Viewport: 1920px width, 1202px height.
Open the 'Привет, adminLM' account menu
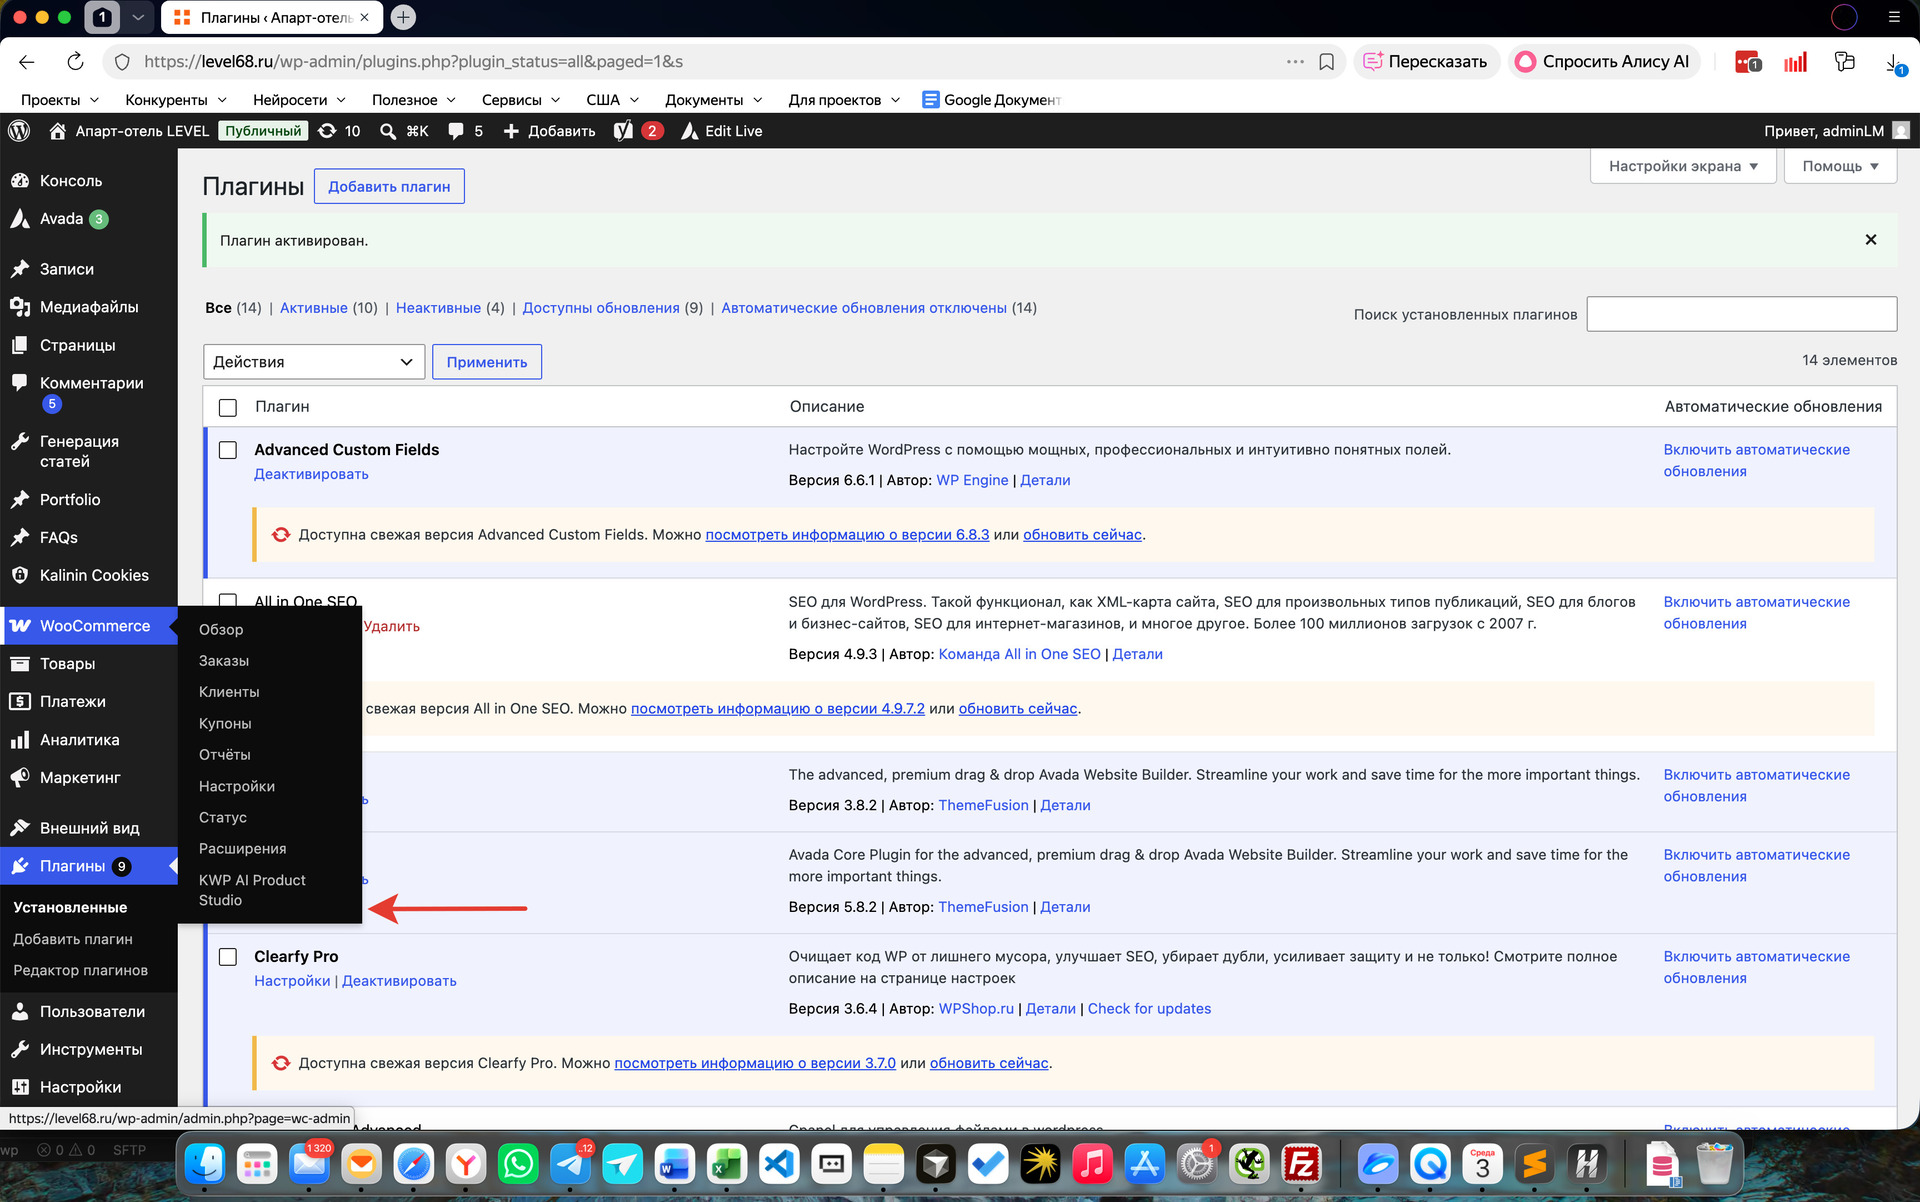tap(1837, 131)
